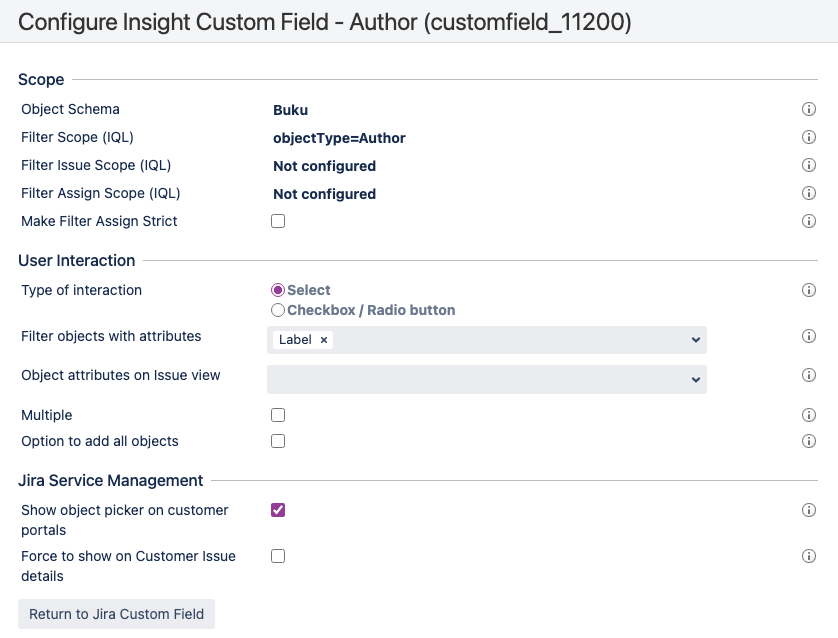The height and width of the screenshot is (638, 838).
Task: Click info icon for Filter Assign Scope
Action: click(x=809, y=194)
